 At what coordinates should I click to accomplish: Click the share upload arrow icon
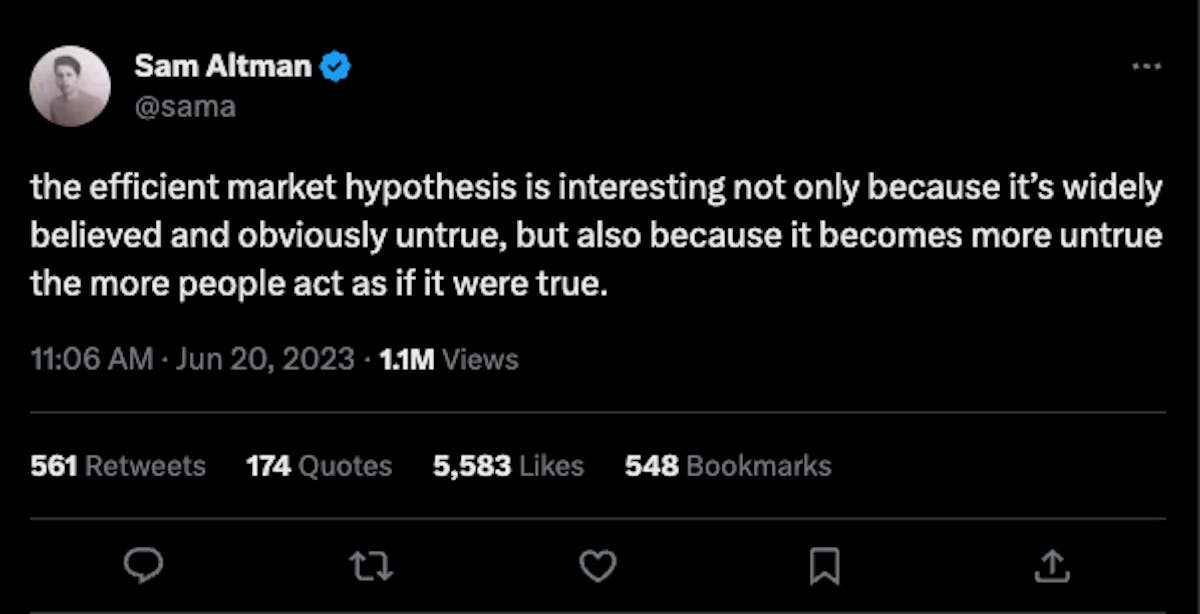tap(1050, 567)
